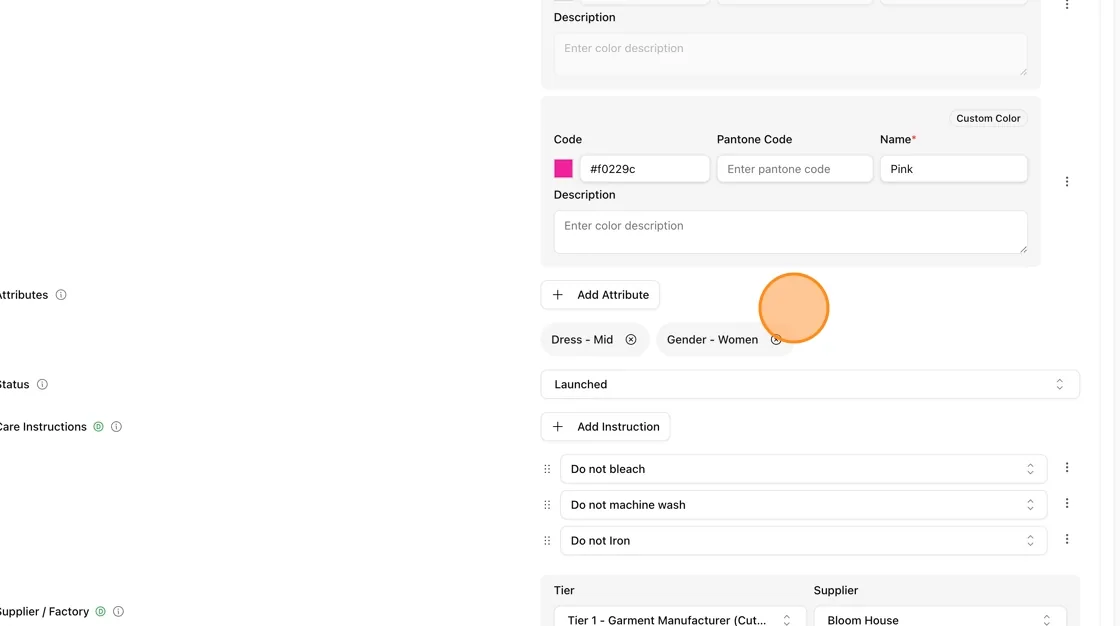
Task: Click drag handle of Do not machine wash
Action: (x=547, y=505)
